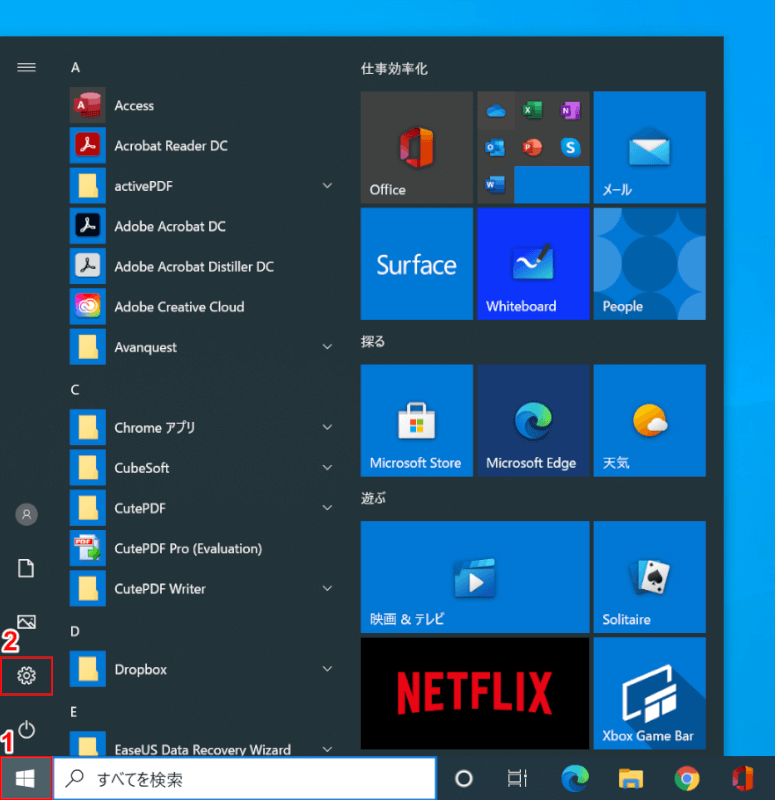The height and width of the screenshot is (800, 775).
Task: Click the Windows Start button
Action: [x=26, y=779]
